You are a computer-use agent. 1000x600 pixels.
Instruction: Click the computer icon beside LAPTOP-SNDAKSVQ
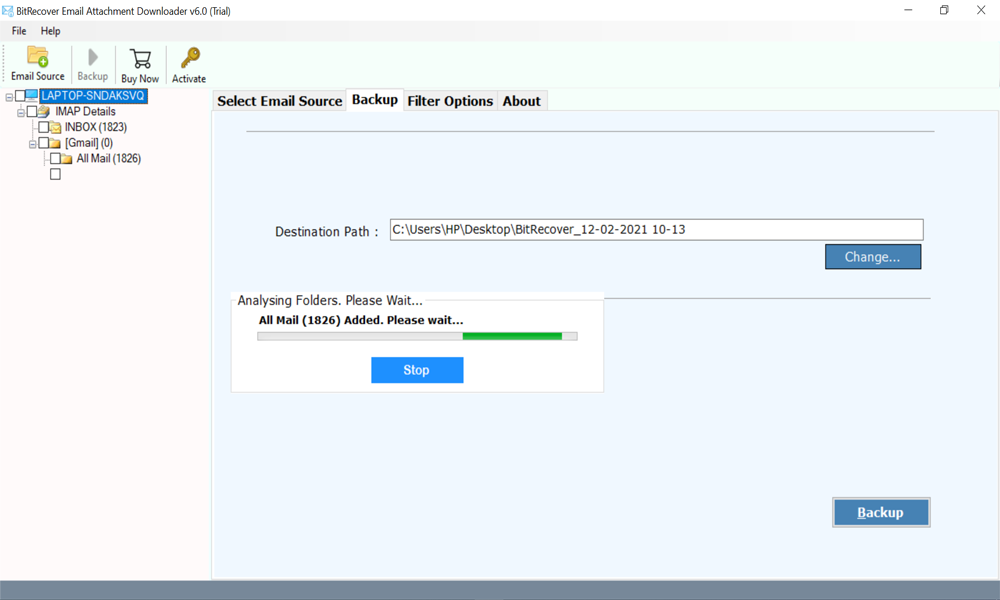point(32,96)
